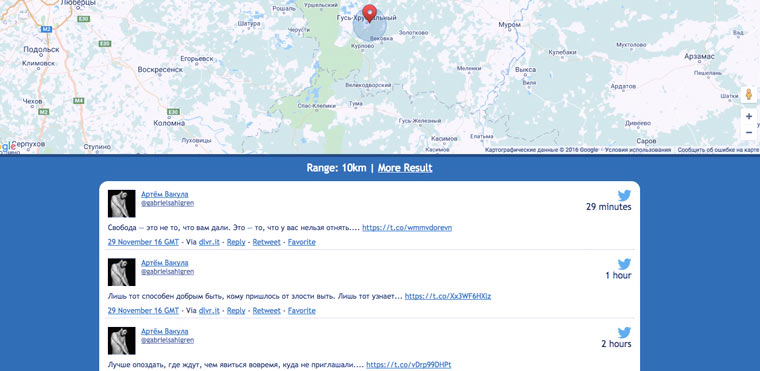Viewport: 760px width, 371px height.
Task: Click Twitter bird icon on 2 hours tweet
Action: coord(624,332)
